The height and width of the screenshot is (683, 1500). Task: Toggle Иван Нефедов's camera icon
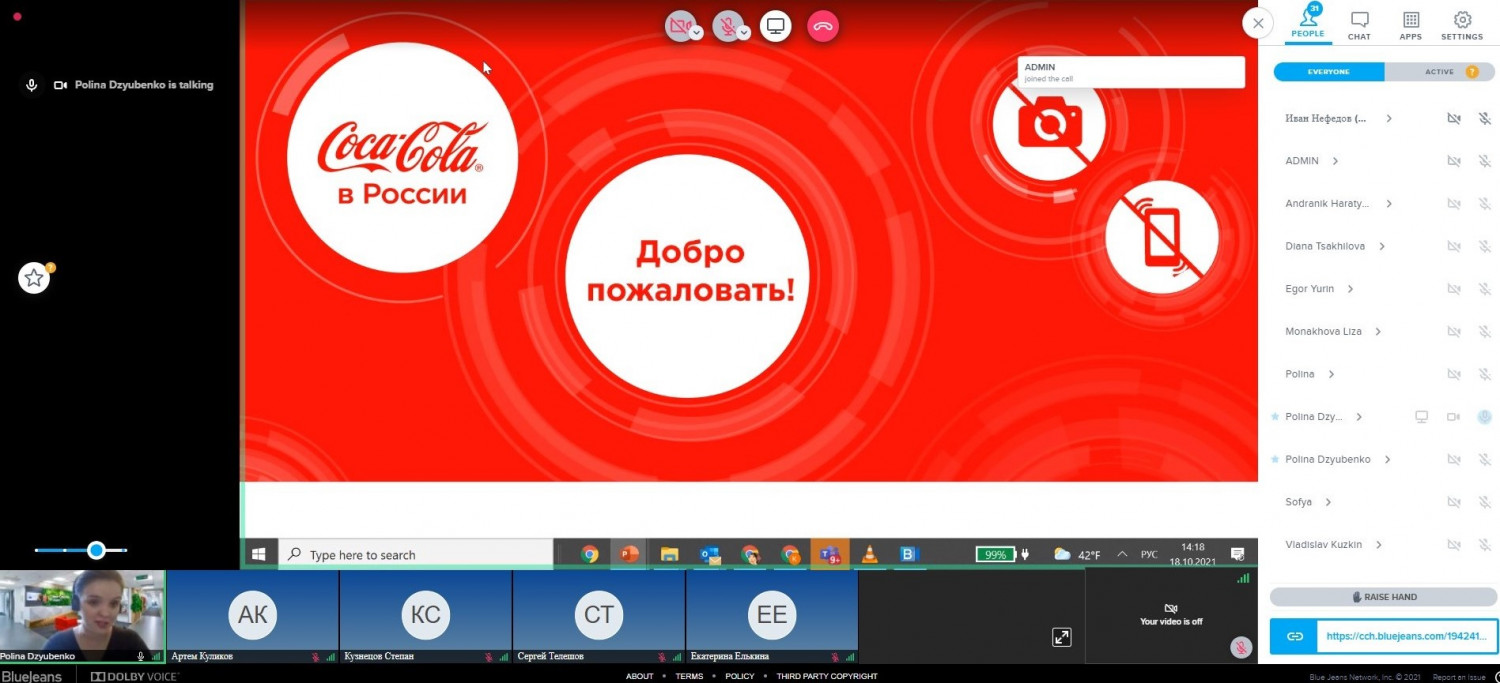(x=1454, y=118)
